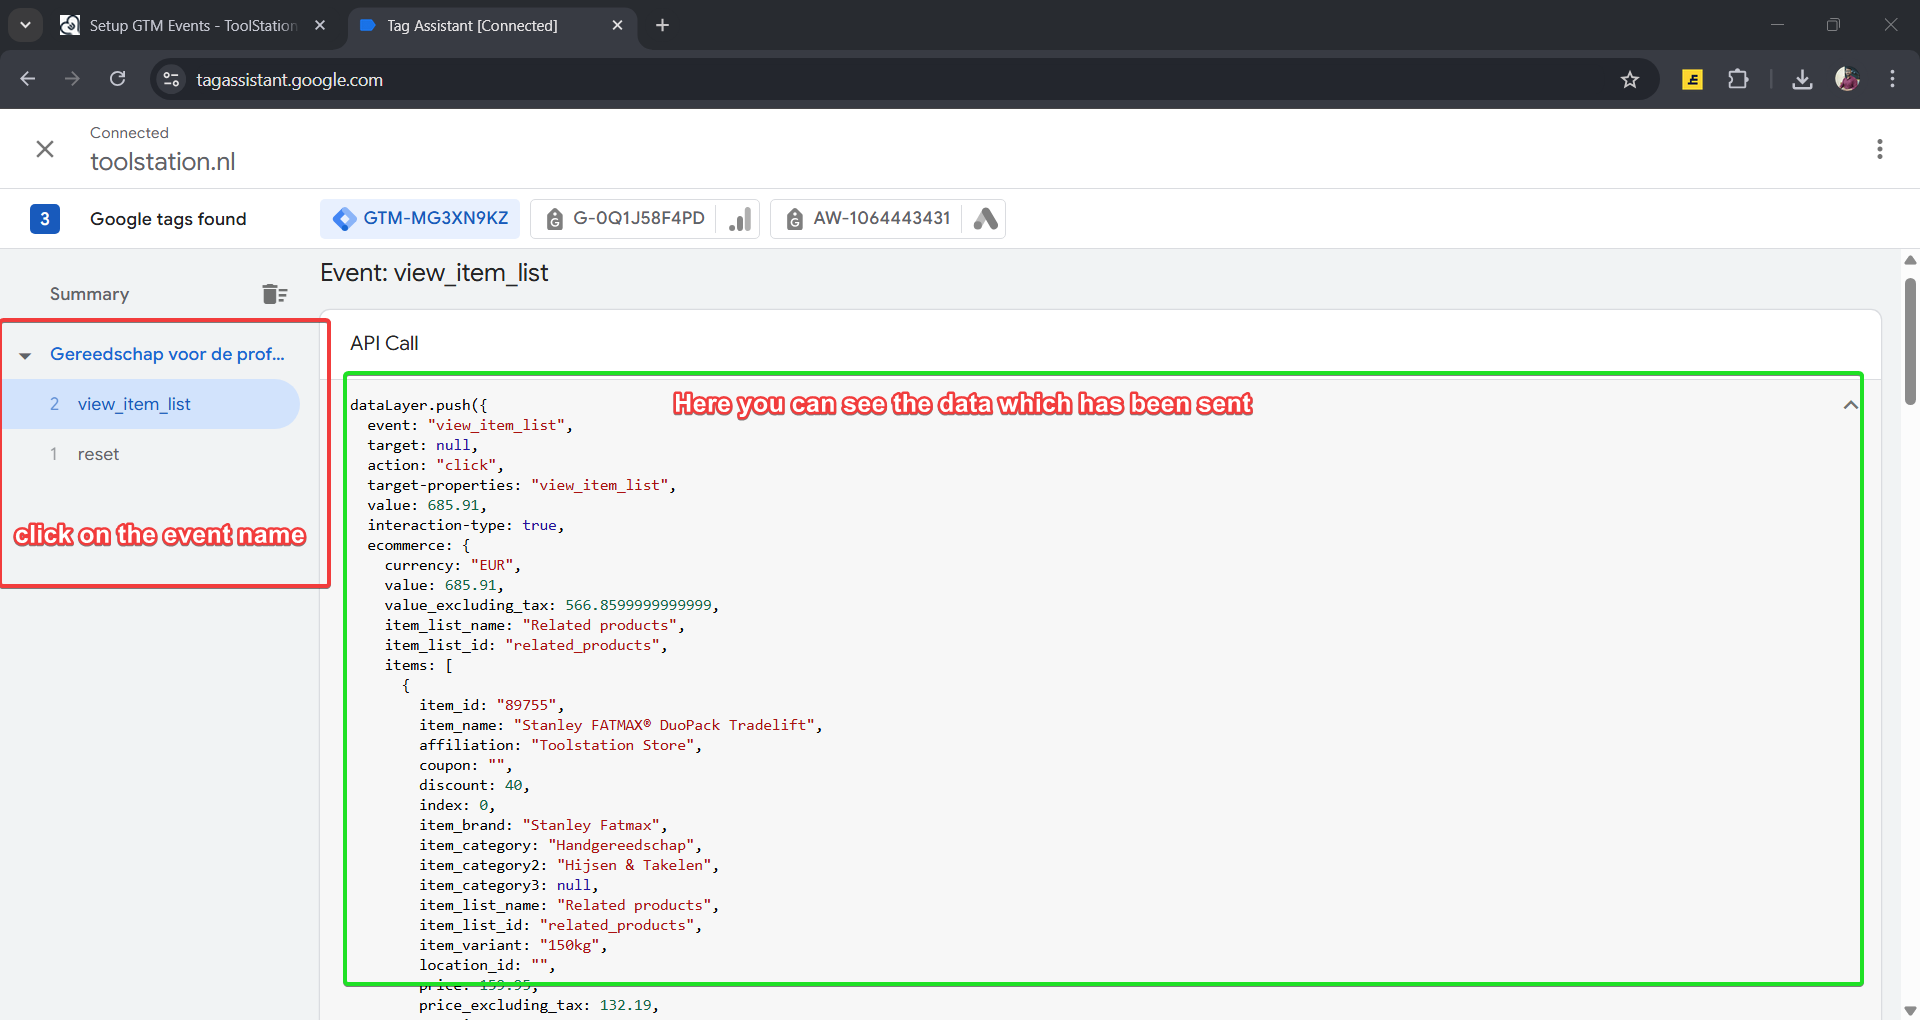View site information icon in address bar
The width and height of the screenshot is (1920, 1020).
[172, 80]
